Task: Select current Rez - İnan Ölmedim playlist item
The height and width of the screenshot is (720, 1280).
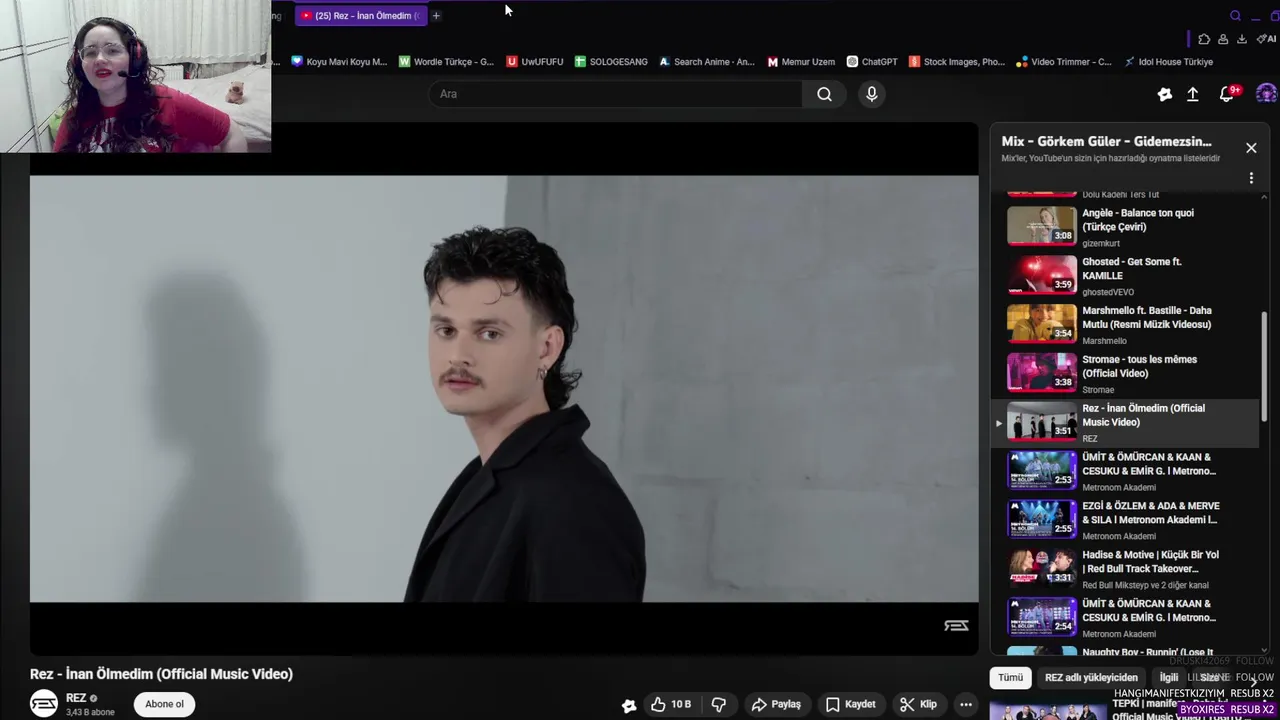Action: click(1125, 423)
